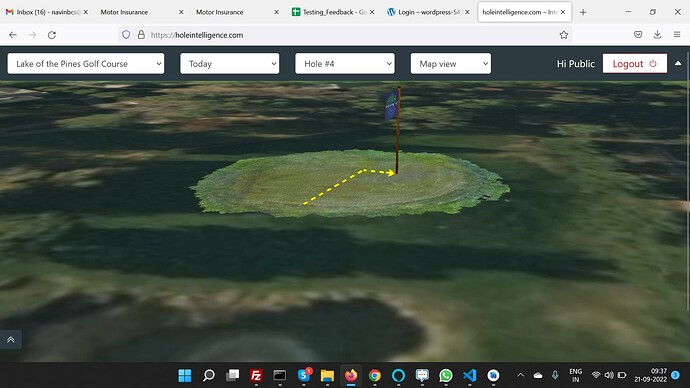The height and width of the screenshot is (388, 690).
Task: Open WhatsApp from the taskbar
Action: pyautogui.click(x=446, y=375)
